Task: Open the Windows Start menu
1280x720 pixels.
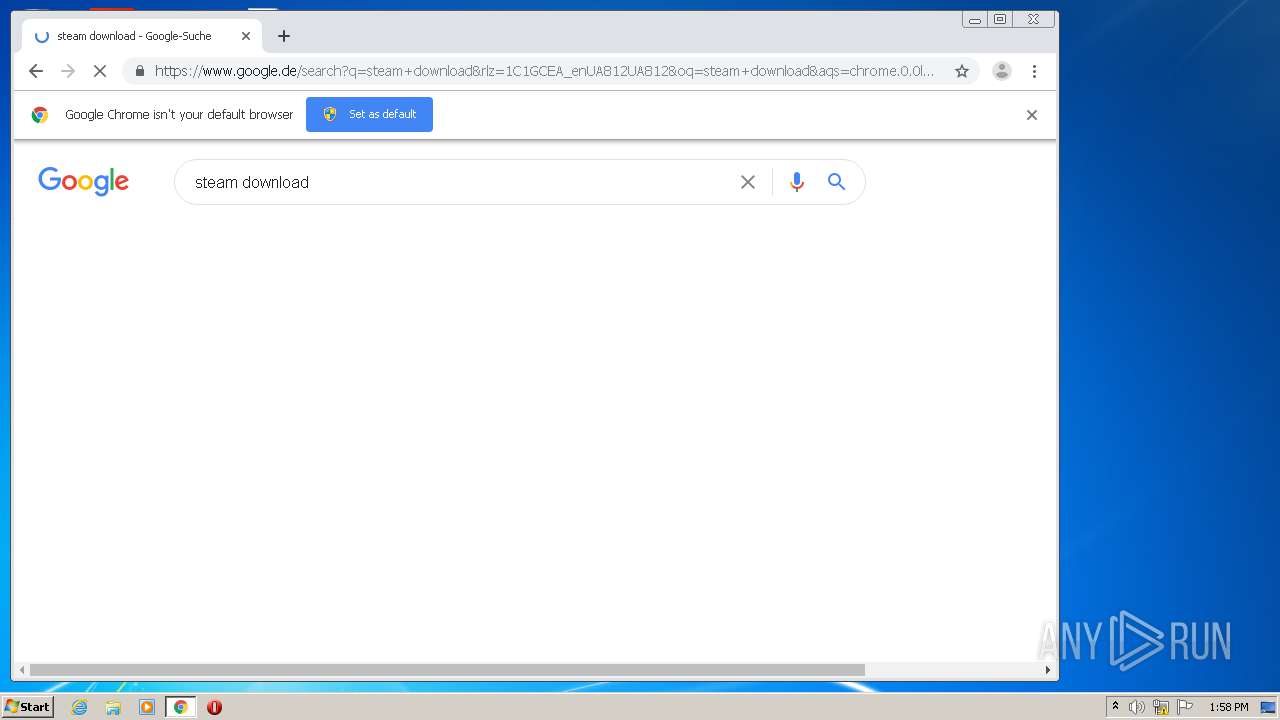Action: pos(27,707)
